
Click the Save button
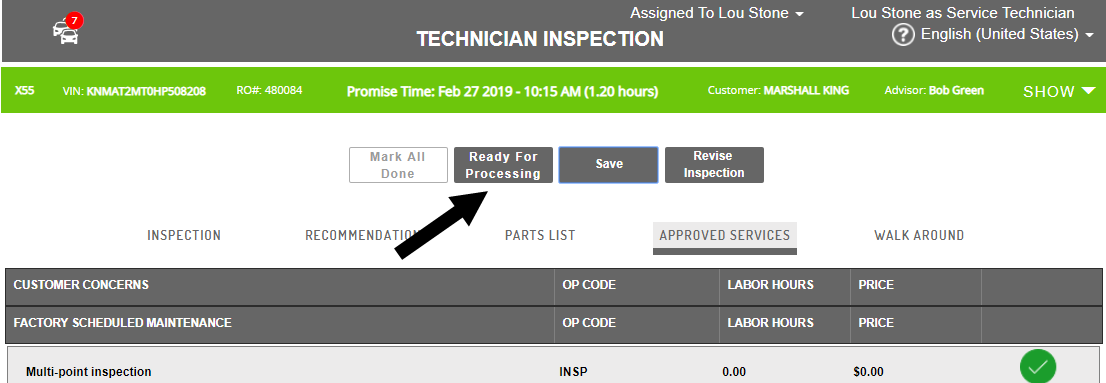(x=609, y=164)
